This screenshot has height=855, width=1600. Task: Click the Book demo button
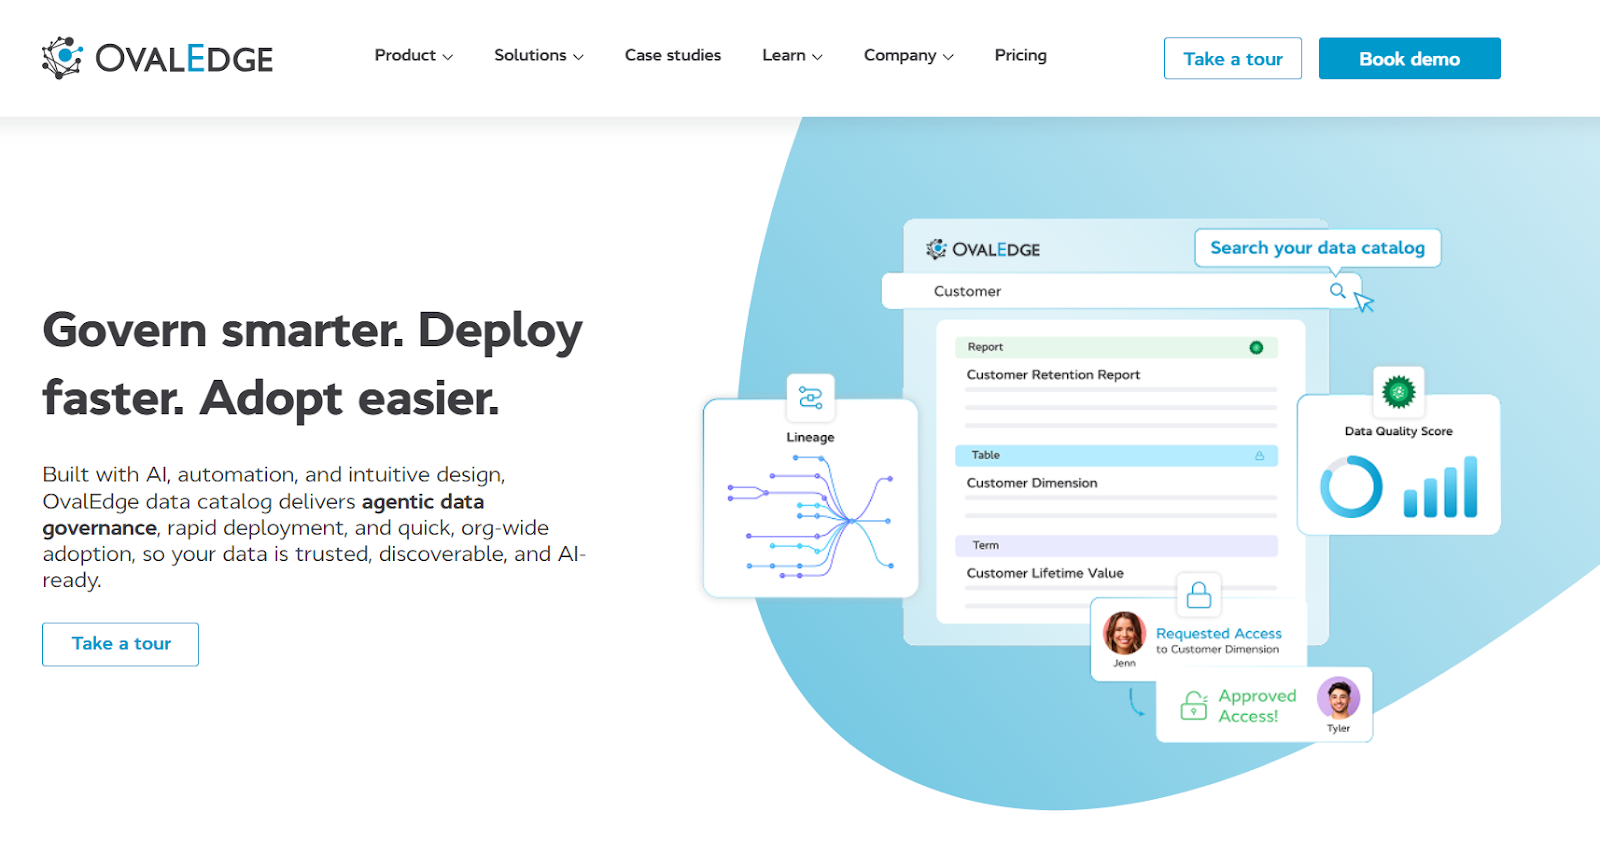pos(1410,59)
